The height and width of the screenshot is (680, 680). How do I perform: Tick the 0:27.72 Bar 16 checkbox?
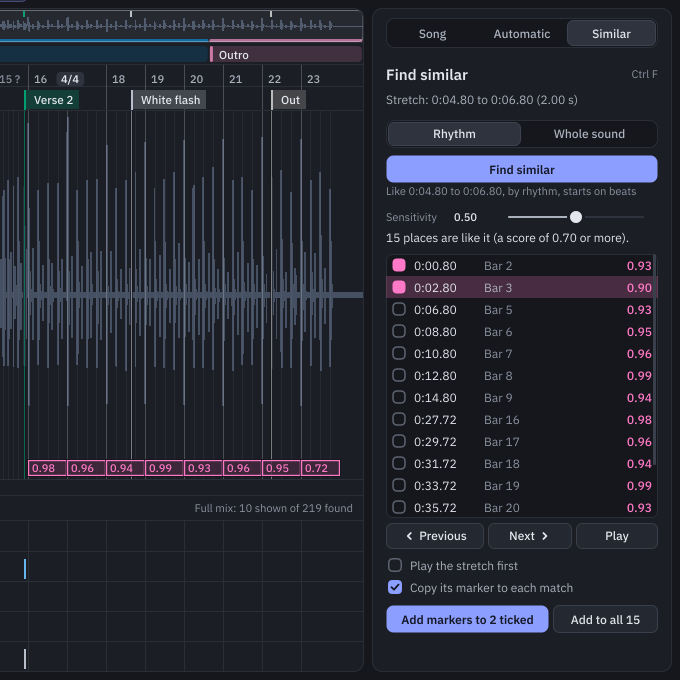pyautogui.click(x=399, y=419)
